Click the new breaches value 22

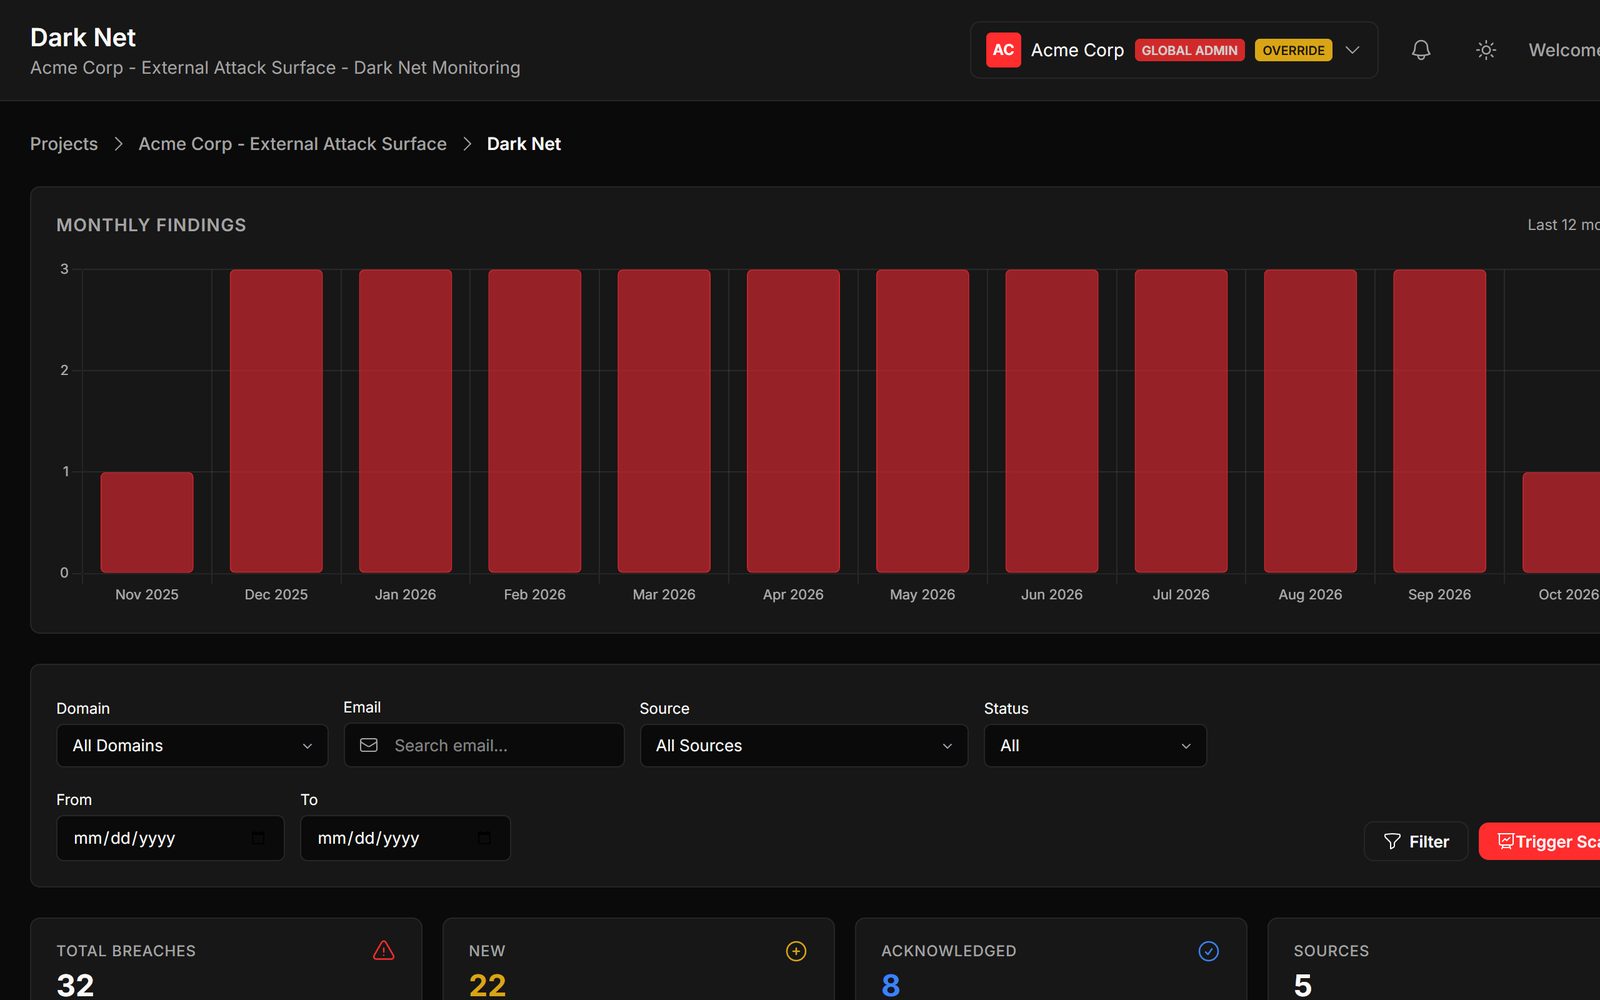coord(487,985)
